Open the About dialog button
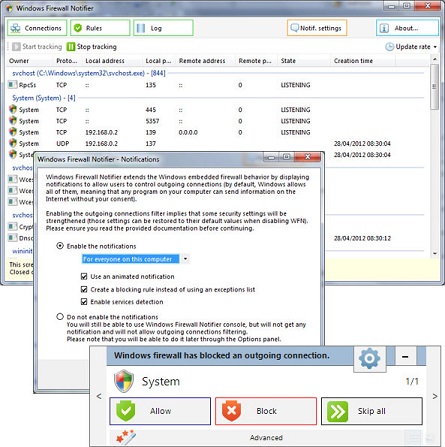 coord(407,28)
